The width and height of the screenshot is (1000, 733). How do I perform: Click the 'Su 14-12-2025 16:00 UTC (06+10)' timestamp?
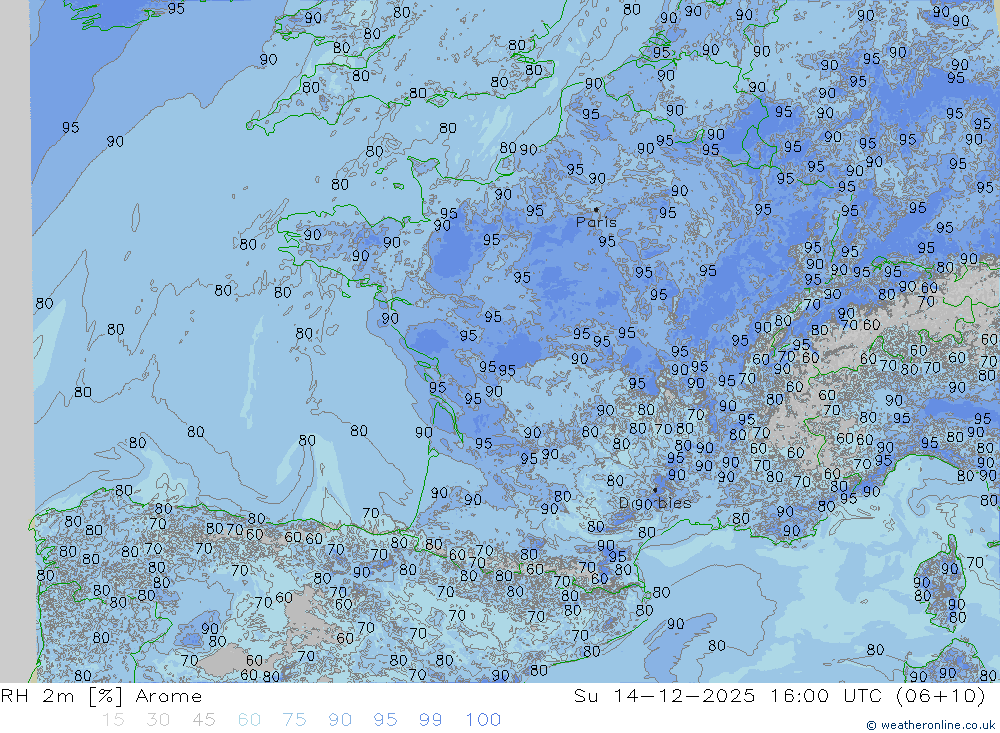click(x=779, y=695)
